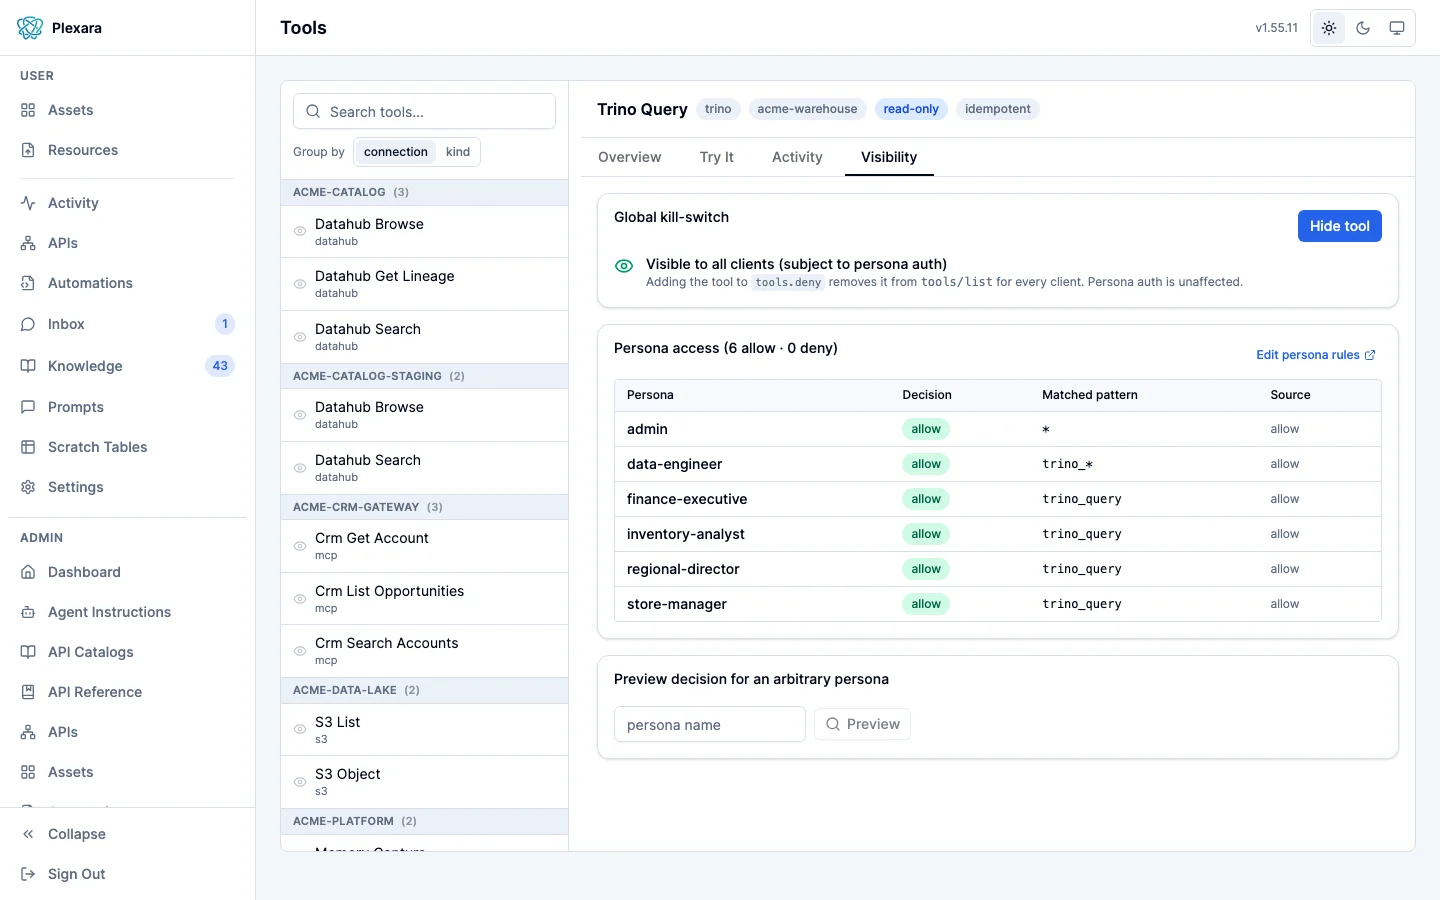Collapse the ACME-CRM-GATEWAY group header

tap(424, 507)
